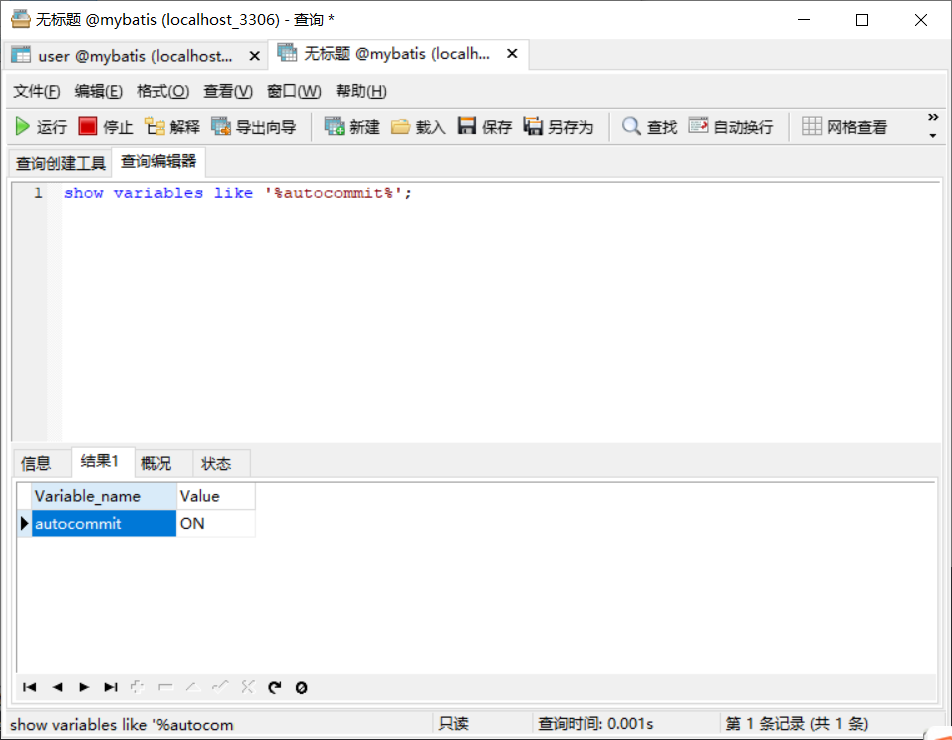Jump to the last record

click(x=111, y=687)
